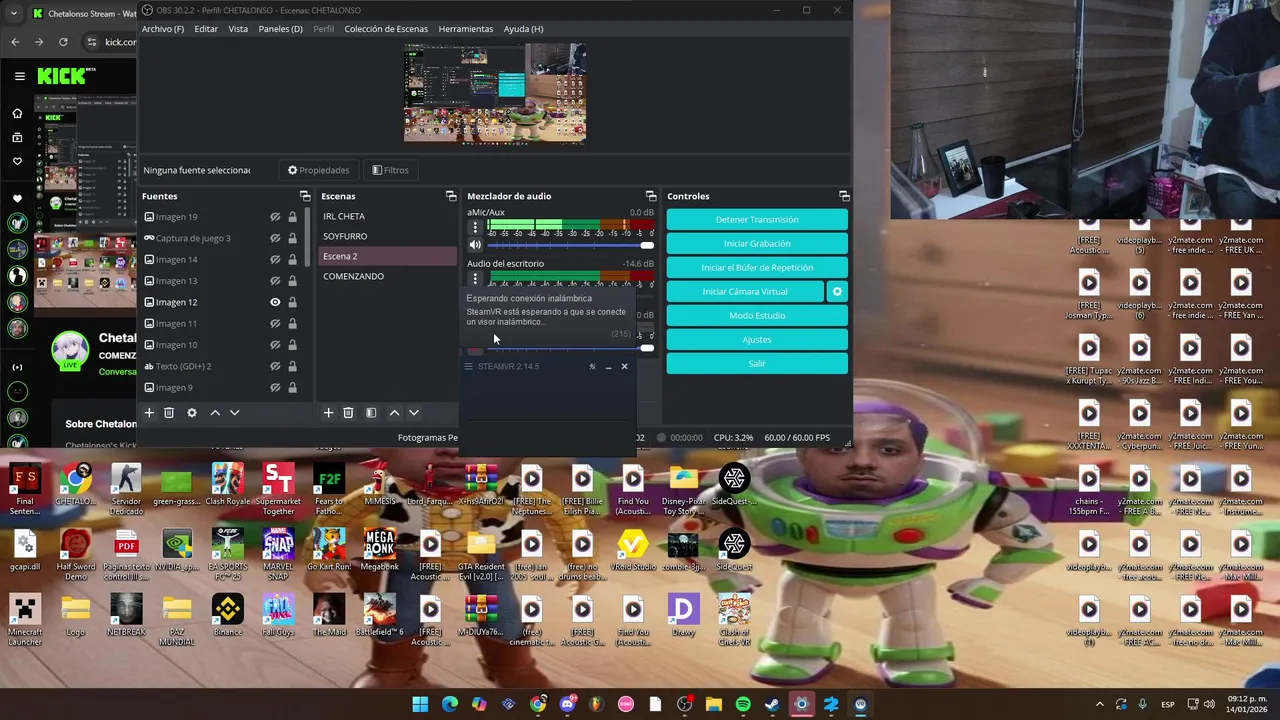Screen dimensions: 1280x720
Task: Open Colección de Escenas menu
Action: (x=386, y=29)
